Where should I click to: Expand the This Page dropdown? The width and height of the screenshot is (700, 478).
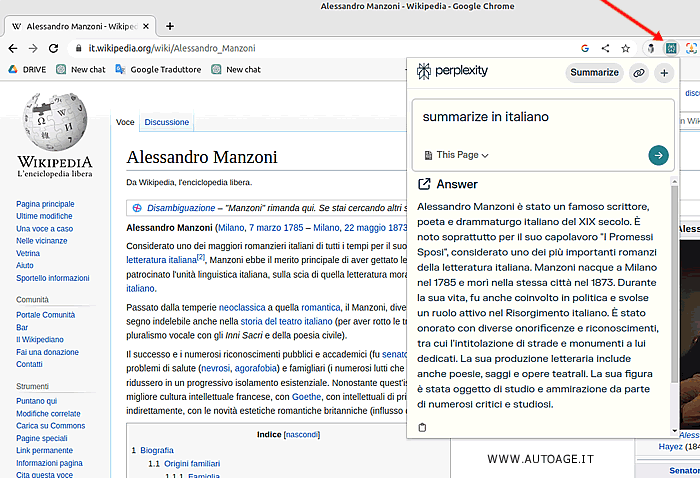pos(456,155)
